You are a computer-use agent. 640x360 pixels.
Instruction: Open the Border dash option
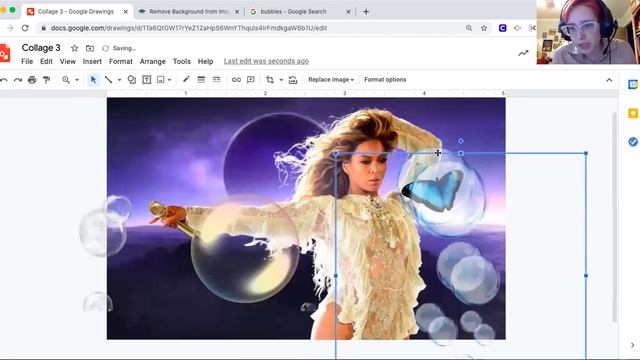point(216,80)
